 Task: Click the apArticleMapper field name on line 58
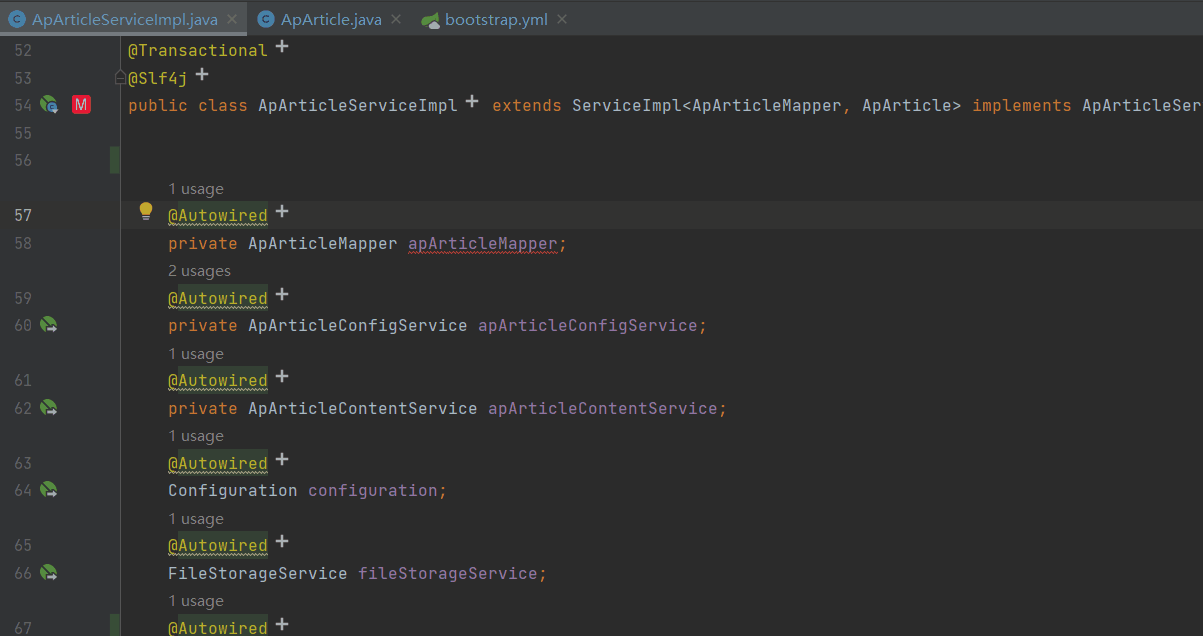click(483, 243)
